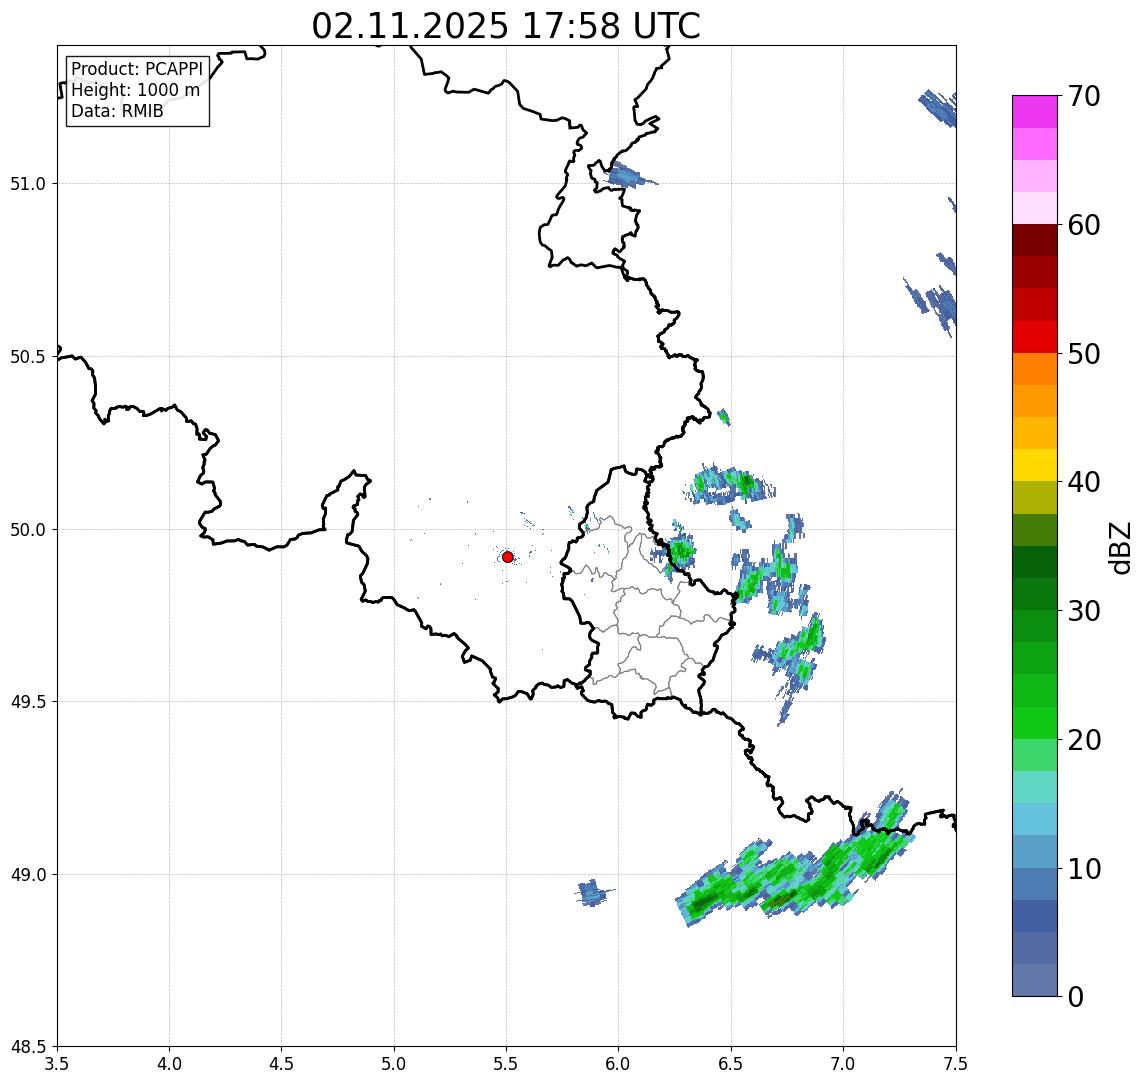Click the longitude axis label 3.5
The image size is (1145, 1084).
57,1064
